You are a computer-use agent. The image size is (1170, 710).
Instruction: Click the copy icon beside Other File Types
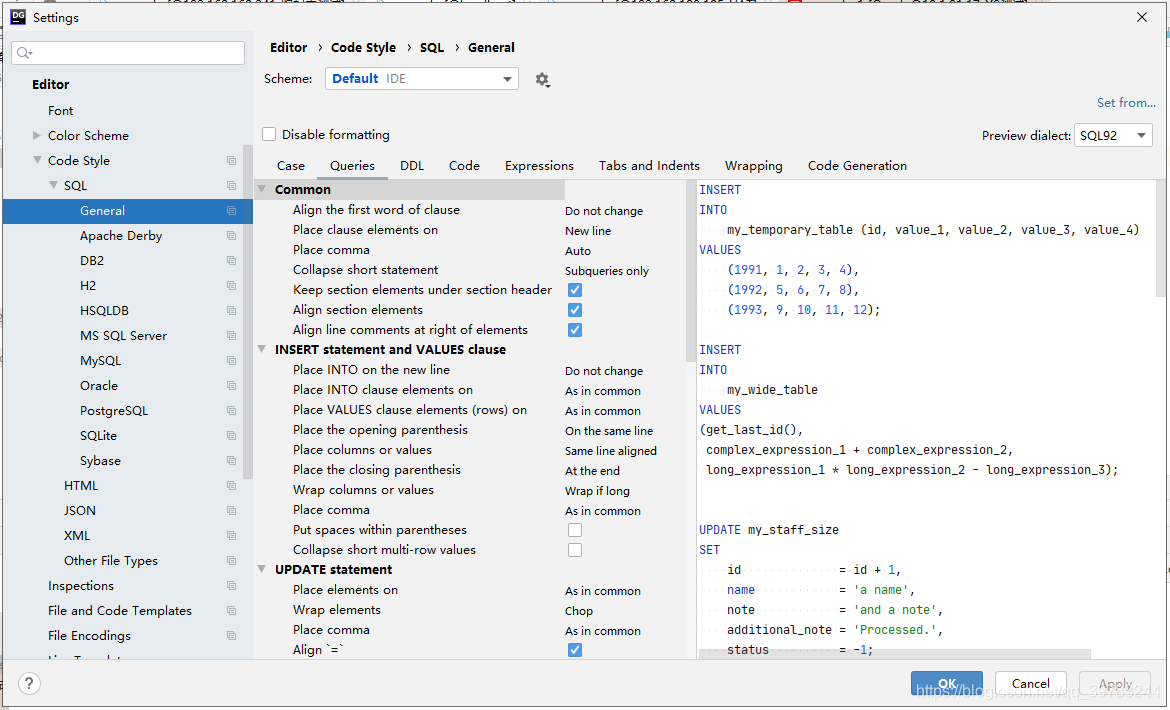click(x=231, y=561)
